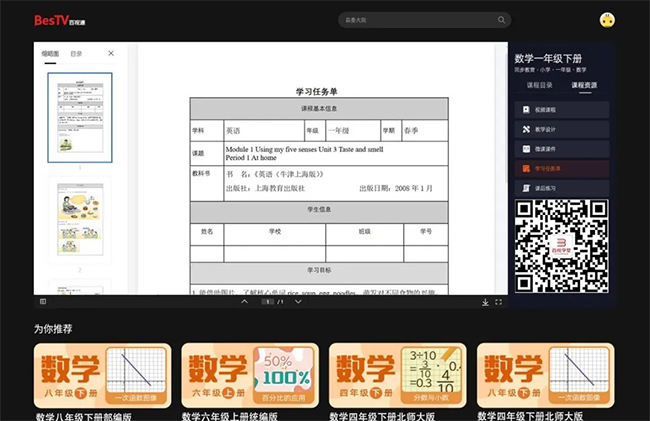
Task: Select the 学习任务单 resource
Action: click(x=562, y=169)
